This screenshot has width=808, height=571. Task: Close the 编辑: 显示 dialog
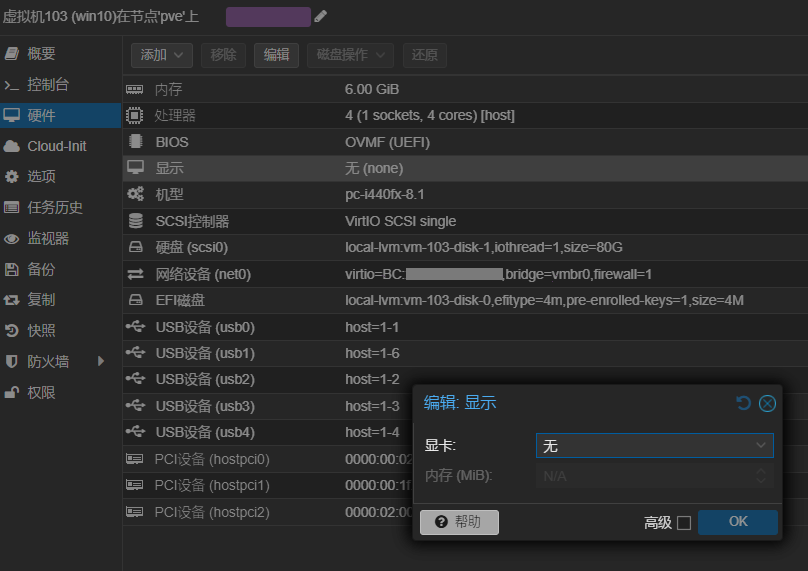point(767,404)
